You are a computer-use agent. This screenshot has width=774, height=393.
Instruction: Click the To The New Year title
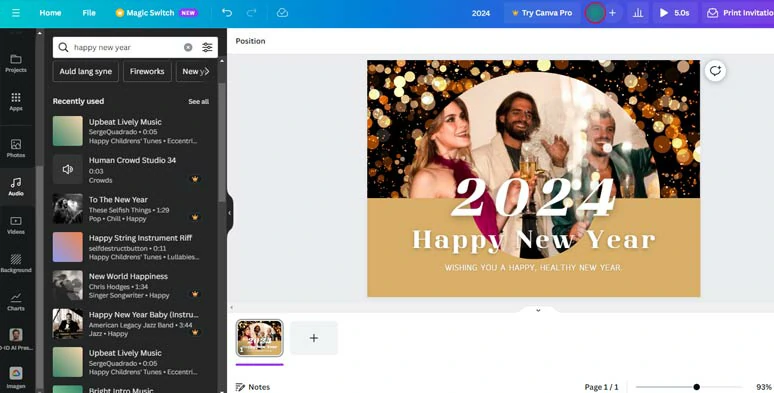pos(118,199)
